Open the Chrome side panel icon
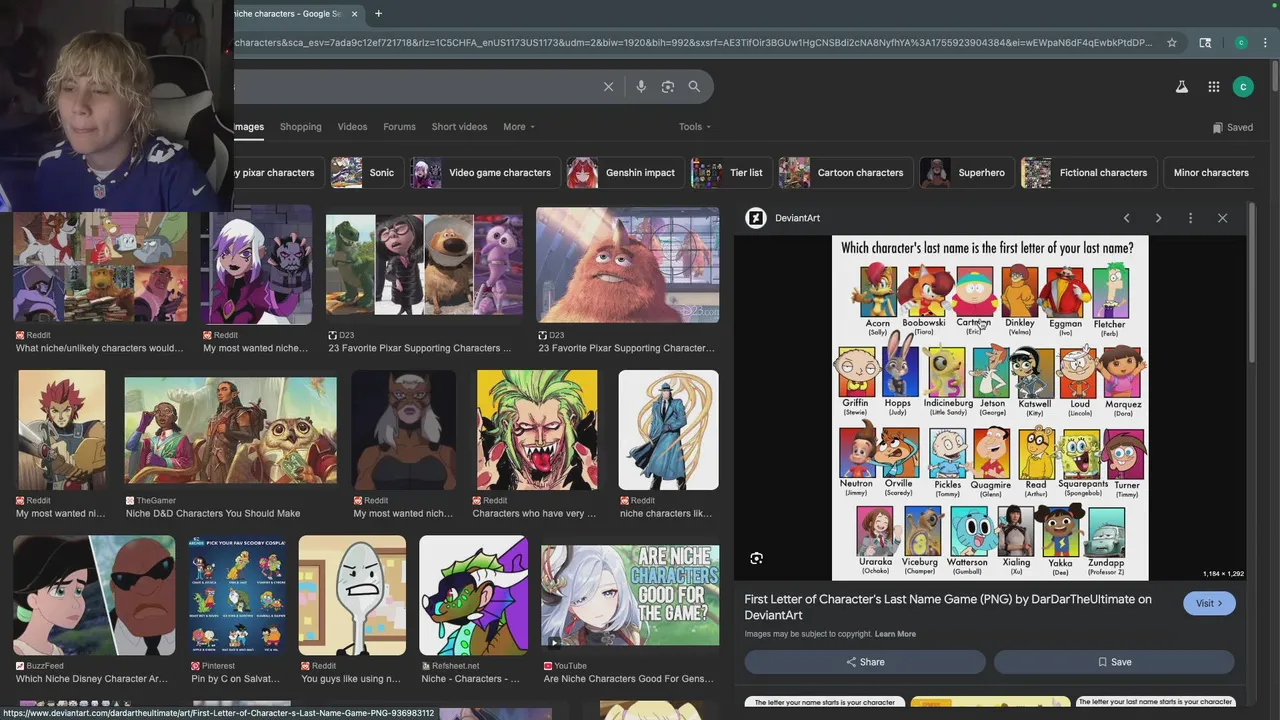The image size is (1280, 720). click(x=1205, y=43)
